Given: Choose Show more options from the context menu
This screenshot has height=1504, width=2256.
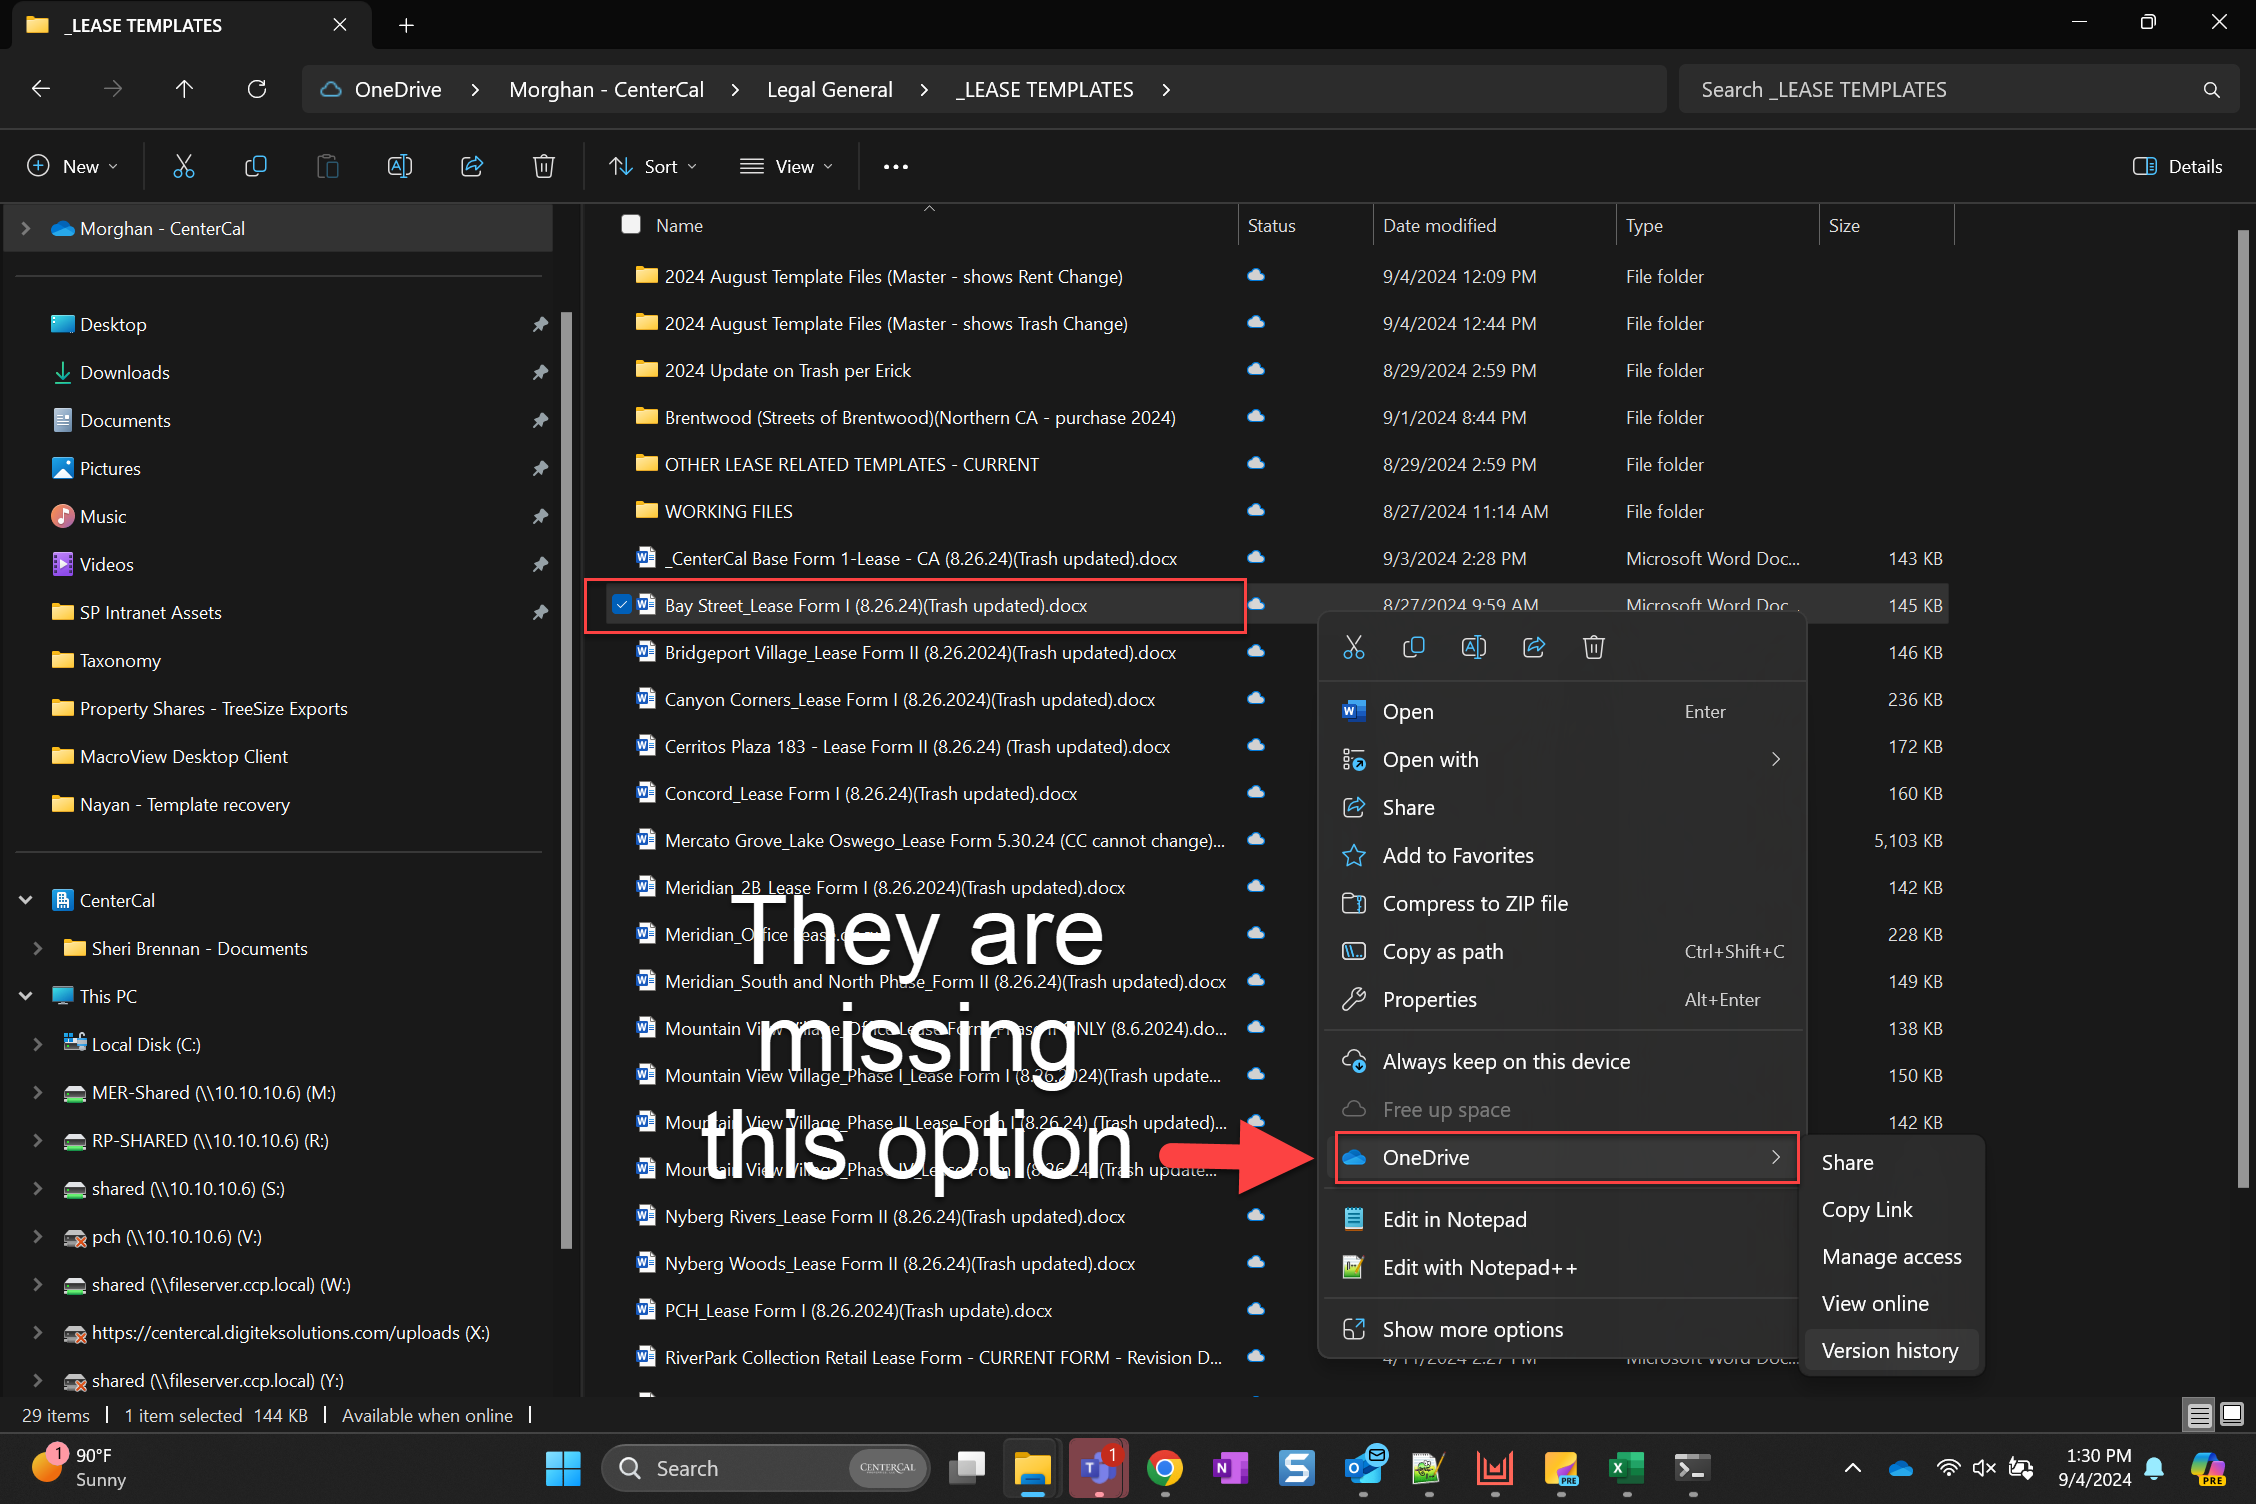Looking at the screenshot, I should [1473, 1329].
